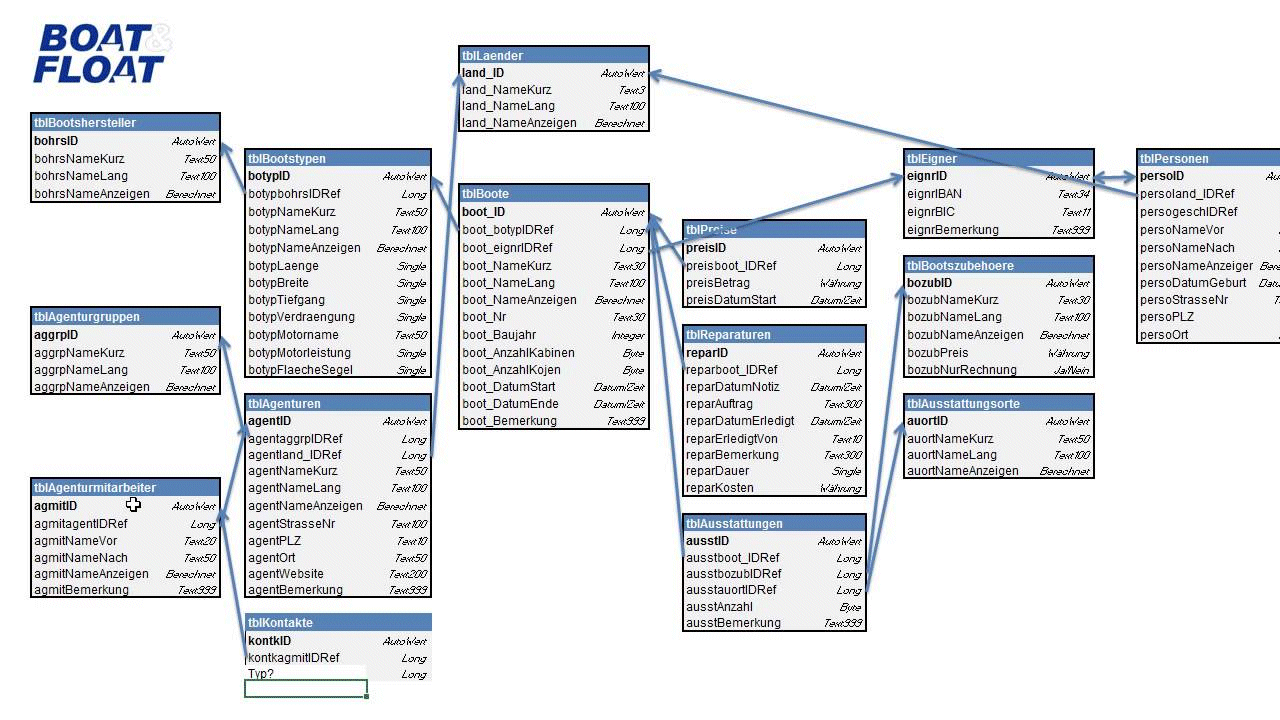Select the empty green-outlined cell in tblKontakte

306,689
